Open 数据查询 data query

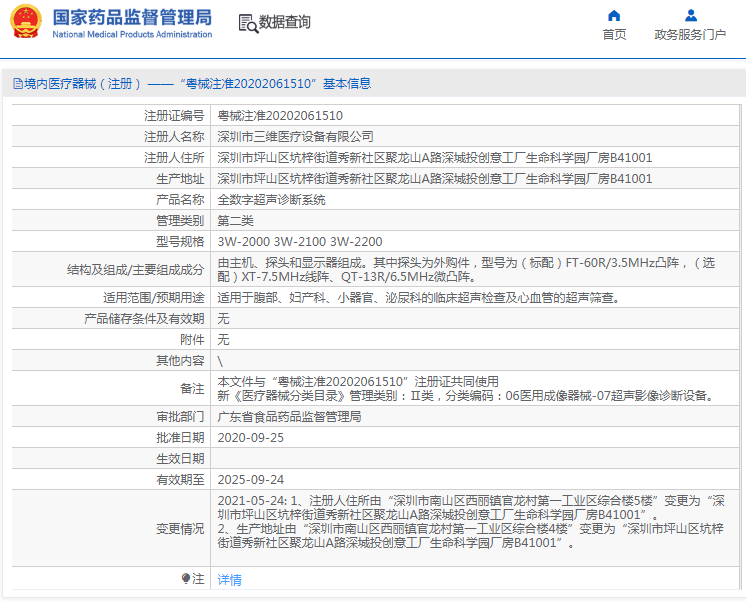pos(285,22)
